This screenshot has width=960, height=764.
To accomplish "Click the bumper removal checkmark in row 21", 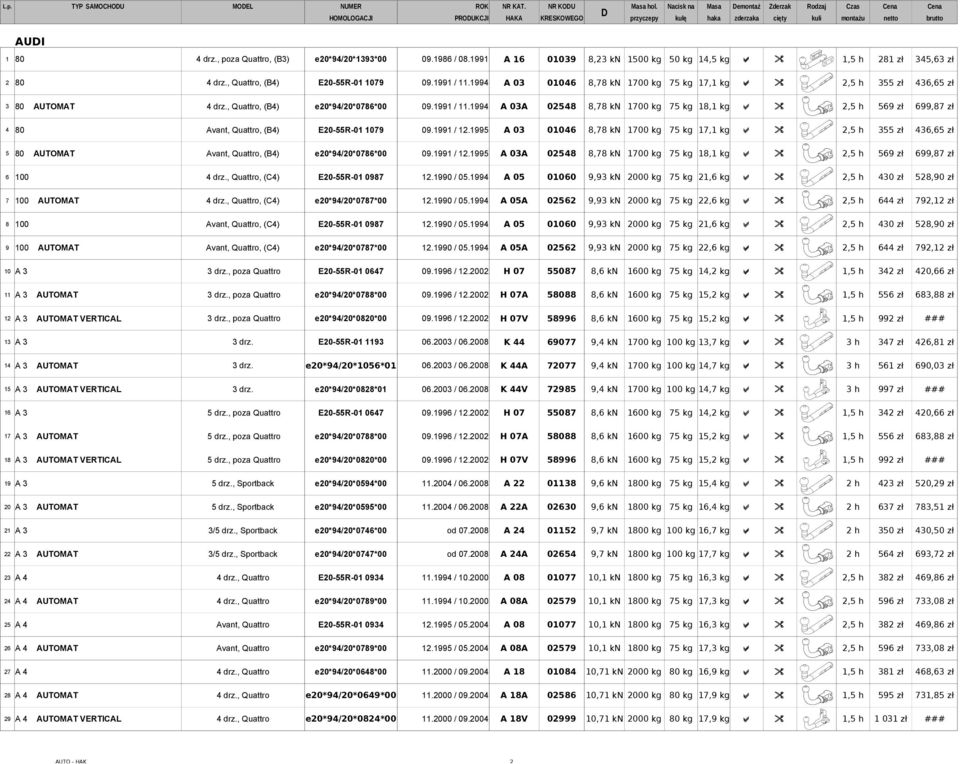I will click(746, 531).
